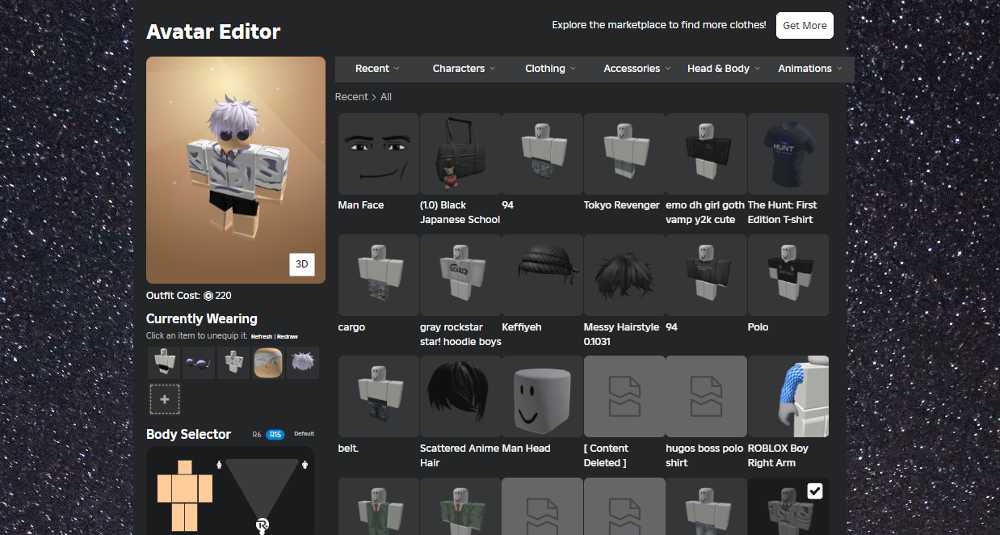This screenshot has width=1000, height=535.
Task: Open the Accessories dropdown menu
Action: pyautogui.click(x=637, y=68)
